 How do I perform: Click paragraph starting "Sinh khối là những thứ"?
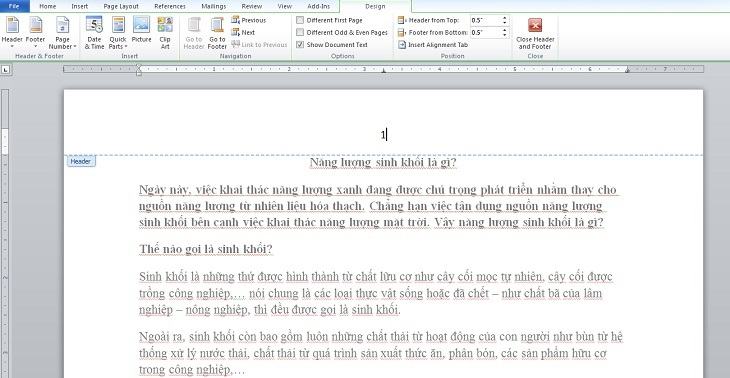376,293
